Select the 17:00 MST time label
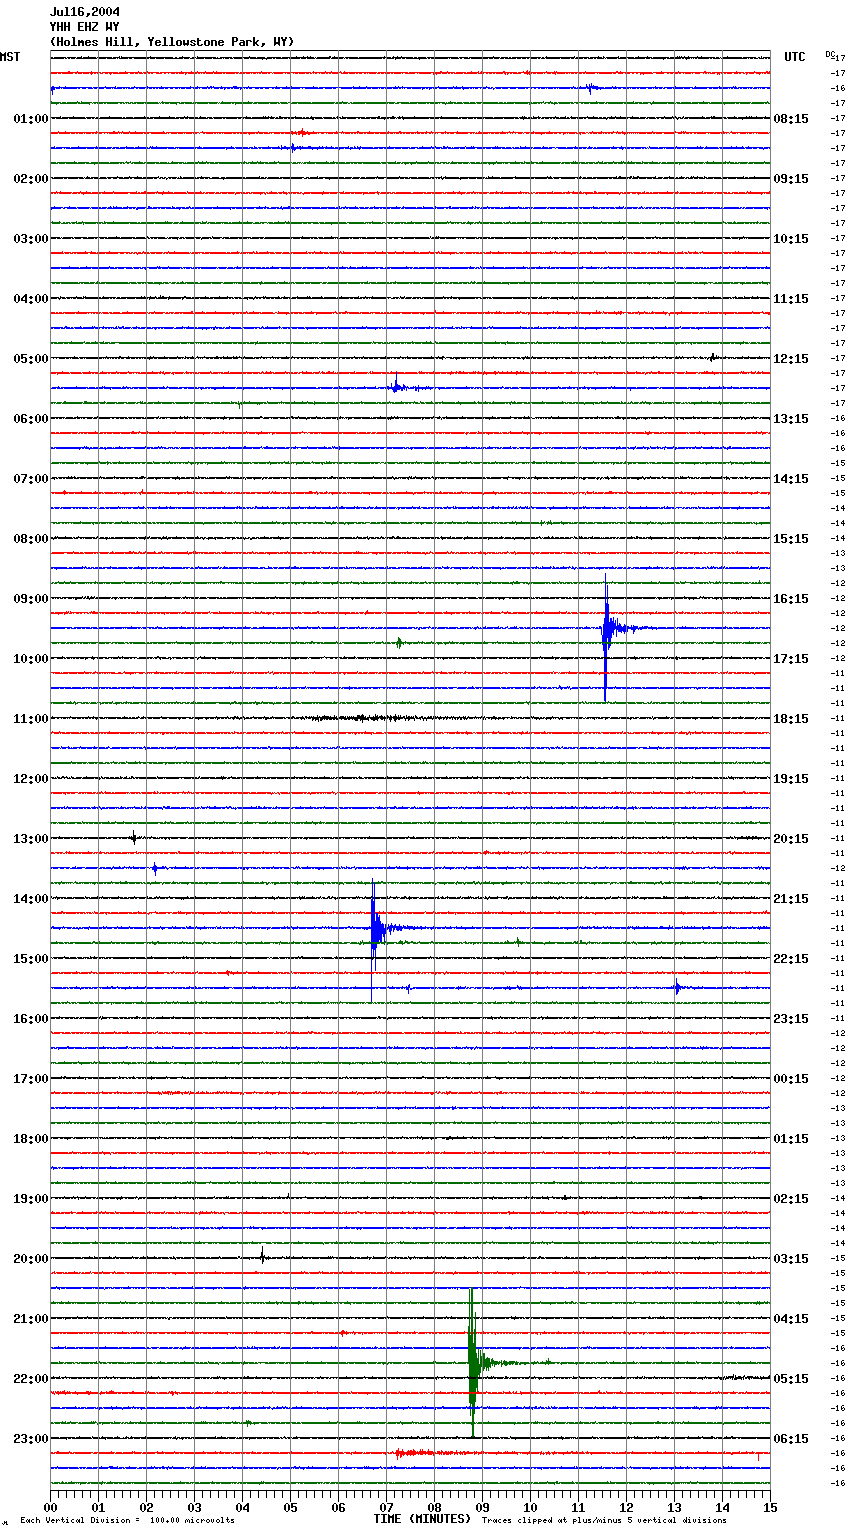Image resolution: width=850 pixels, height=1534 pixels. pyautogui.click(x=31, y=1079)
